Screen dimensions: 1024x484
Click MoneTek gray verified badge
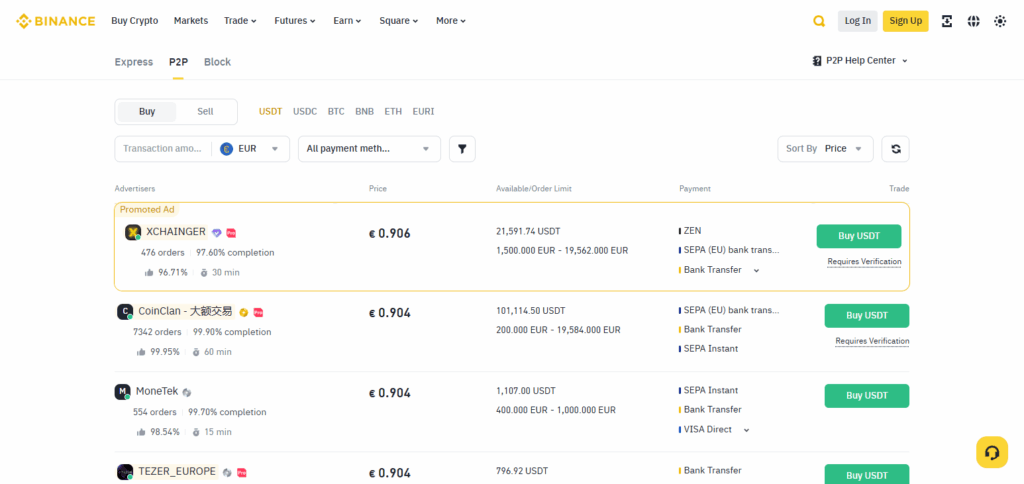(187, 393)
